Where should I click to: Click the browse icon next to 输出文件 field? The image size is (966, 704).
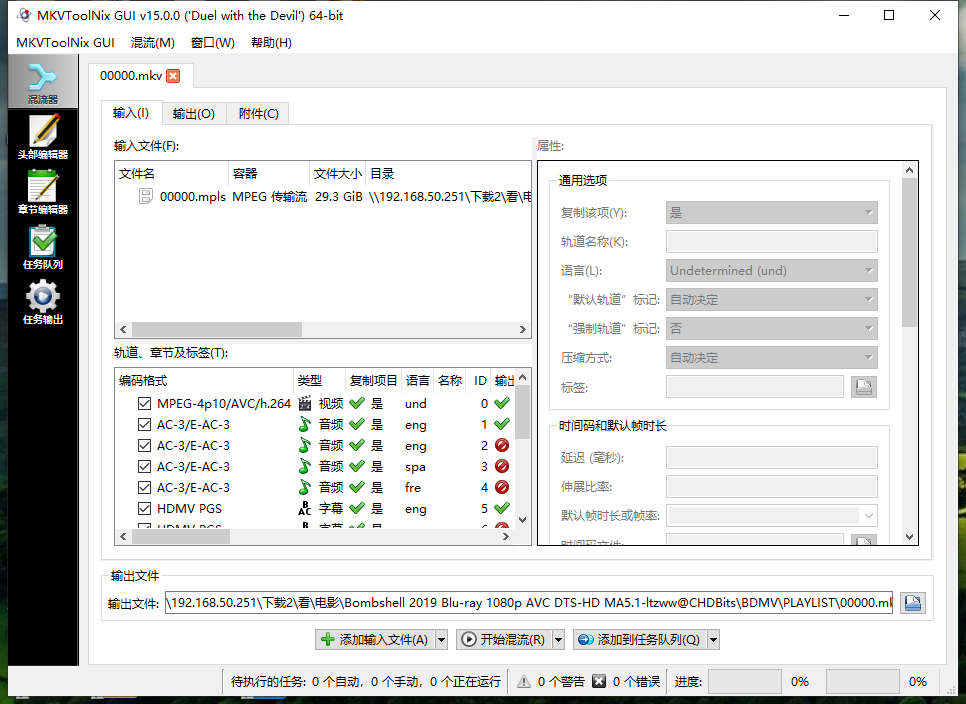(912, 602)
